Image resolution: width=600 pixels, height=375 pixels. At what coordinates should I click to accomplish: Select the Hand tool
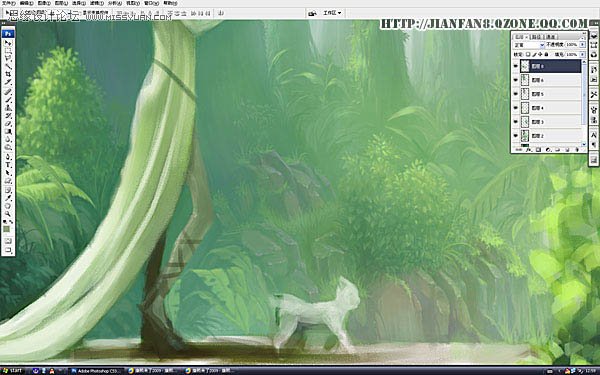(x=8, y=206)
